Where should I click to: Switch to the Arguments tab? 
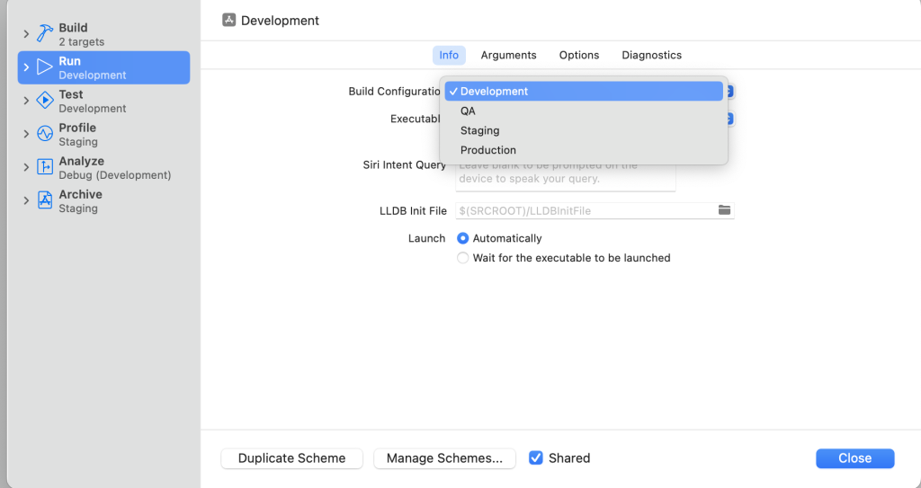(508, 55)
